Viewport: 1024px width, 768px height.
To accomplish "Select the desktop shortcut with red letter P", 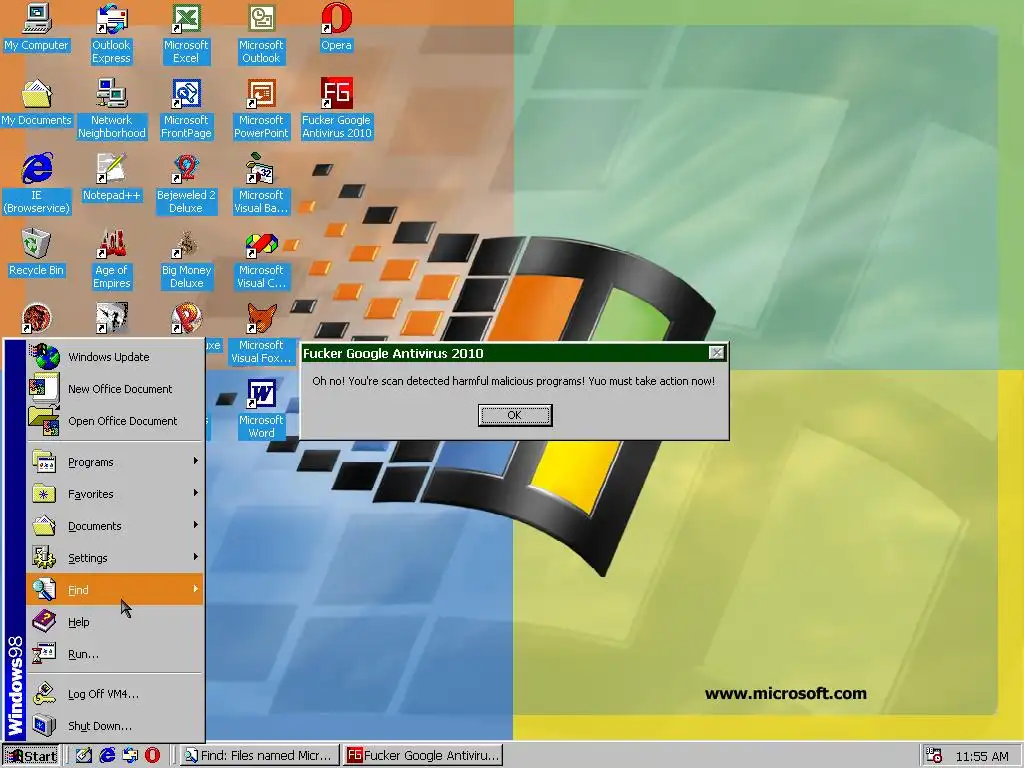I will tap(186, 318).
